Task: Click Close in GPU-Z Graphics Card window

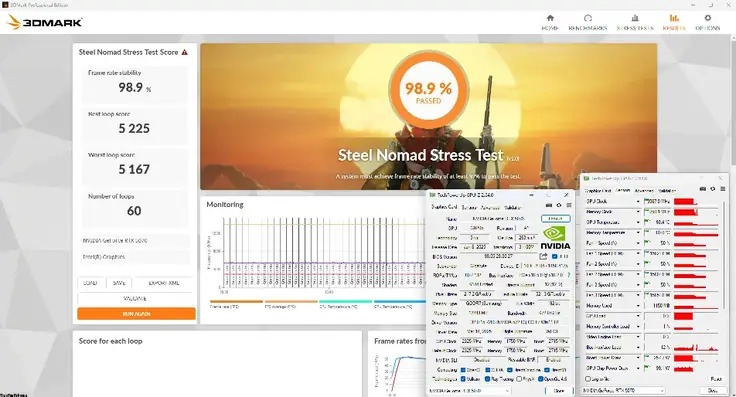Action: tap(559, 390)
